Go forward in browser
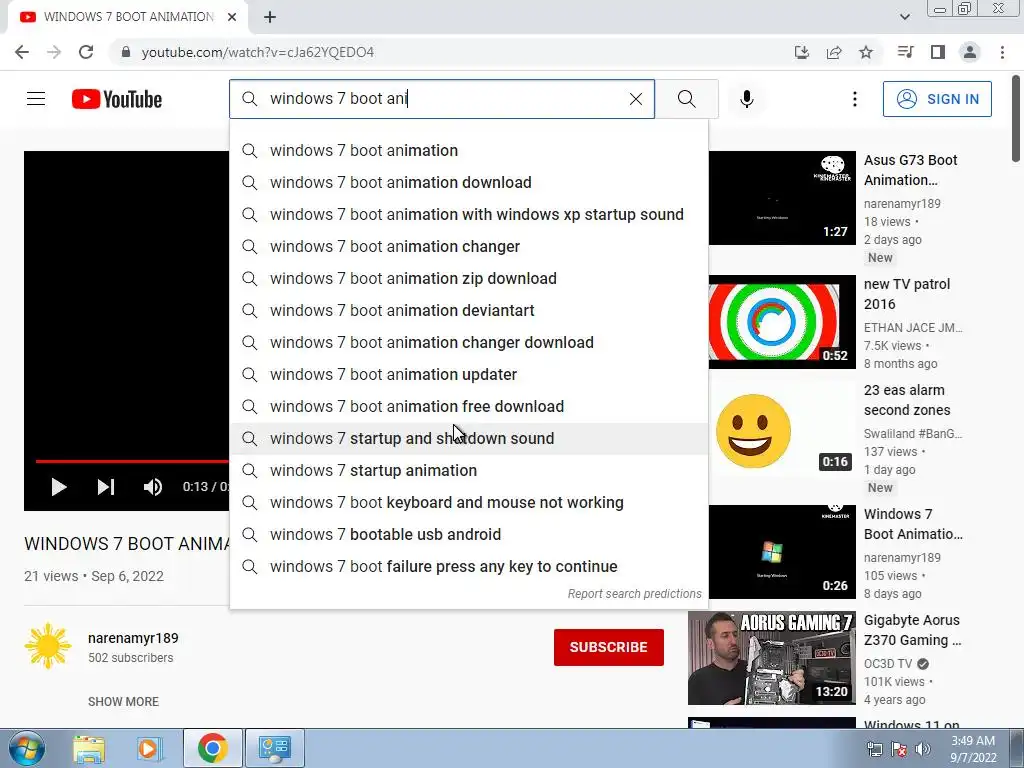 point(54,52)
